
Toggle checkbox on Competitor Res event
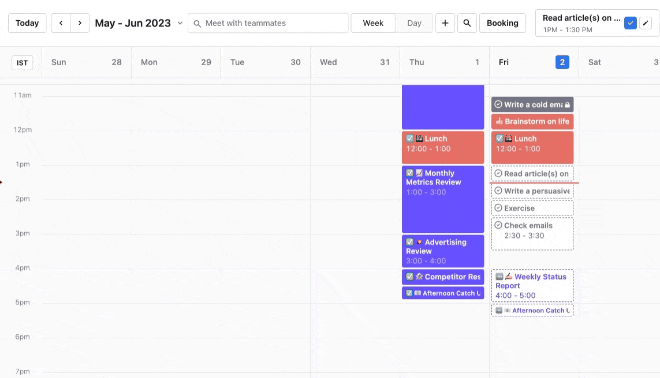(x=410, y=276)
